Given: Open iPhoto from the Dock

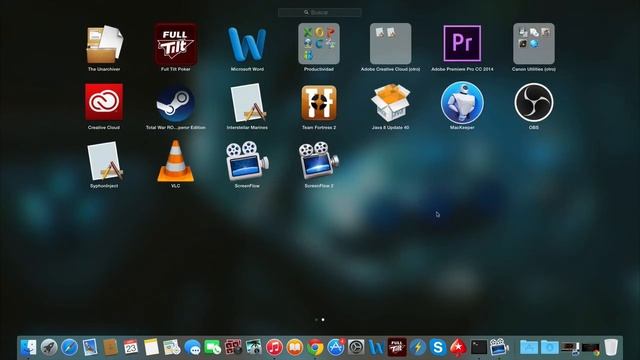Looking at the screenshot, I should pos(253,347).
